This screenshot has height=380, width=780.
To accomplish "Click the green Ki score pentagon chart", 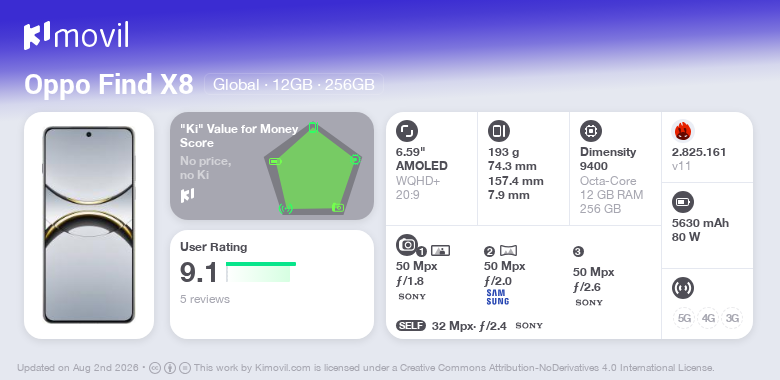I will coord(313,168).
